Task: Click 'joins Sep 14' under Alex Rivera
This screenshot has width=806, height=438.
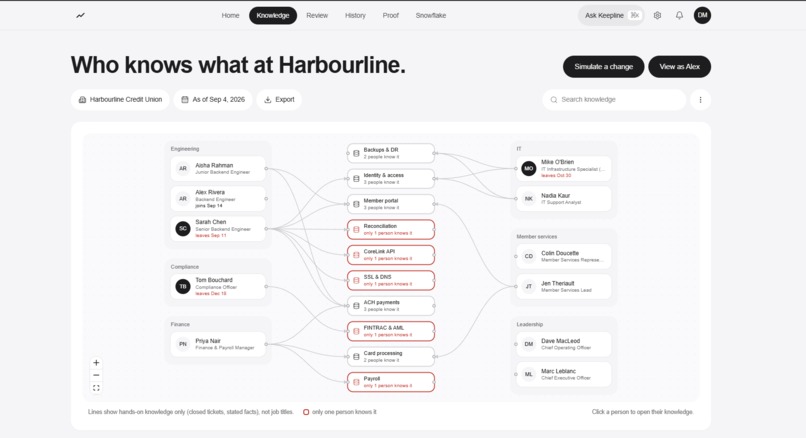Action: coord(209,206)
